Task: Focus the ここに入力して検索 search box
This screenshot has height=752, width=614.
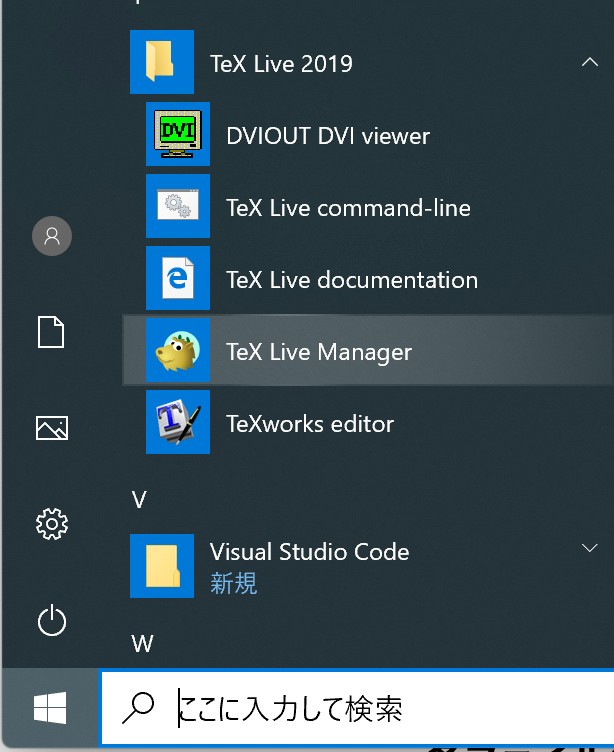Action: 357,708
